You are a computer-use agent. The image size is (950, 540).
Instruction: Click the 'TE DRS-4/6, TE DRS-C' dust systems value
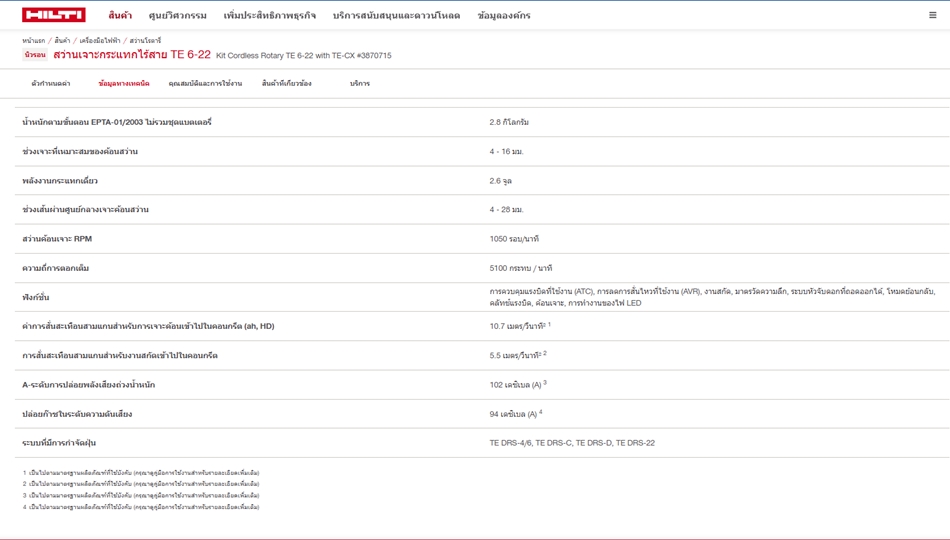coord(572,443)
